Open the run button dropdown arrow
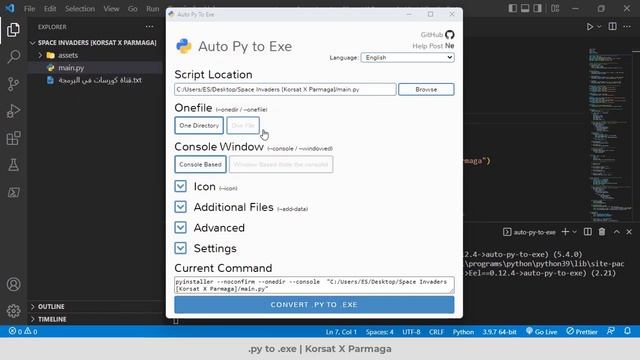640x360 pixels. 599,27
